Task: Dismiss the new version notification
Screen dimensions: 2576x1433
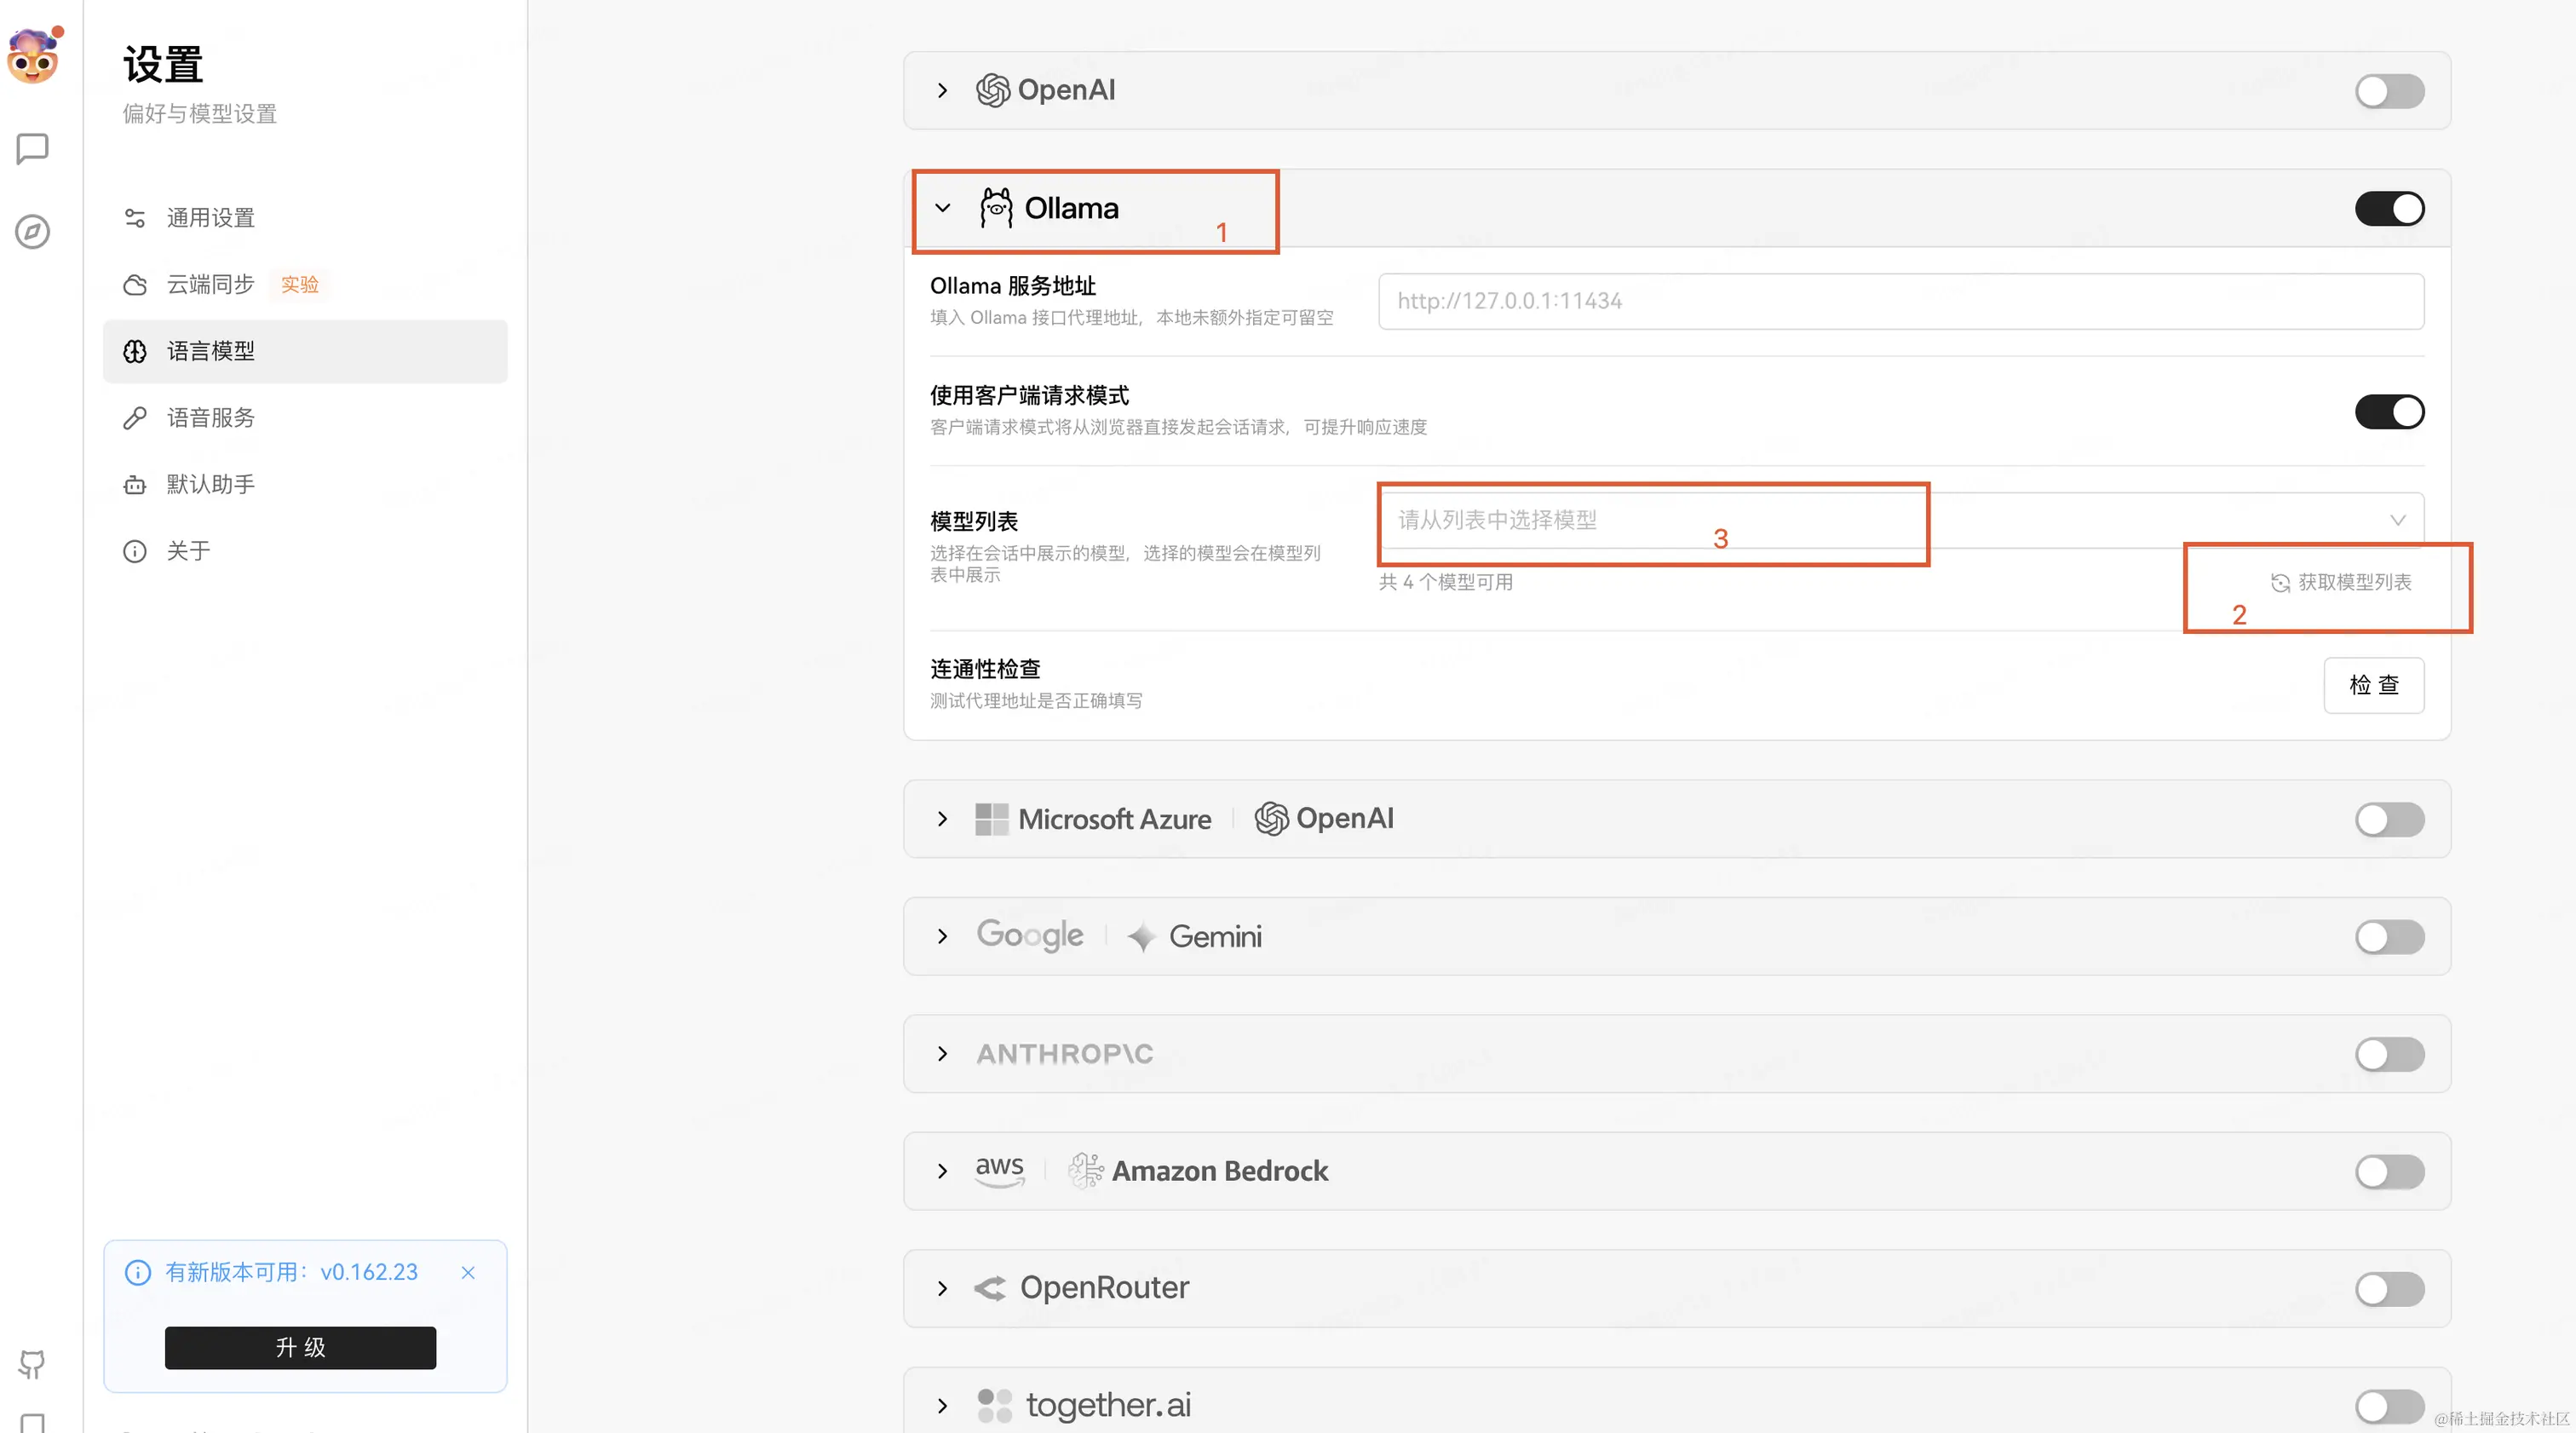Action: [x=468, y=1272]
